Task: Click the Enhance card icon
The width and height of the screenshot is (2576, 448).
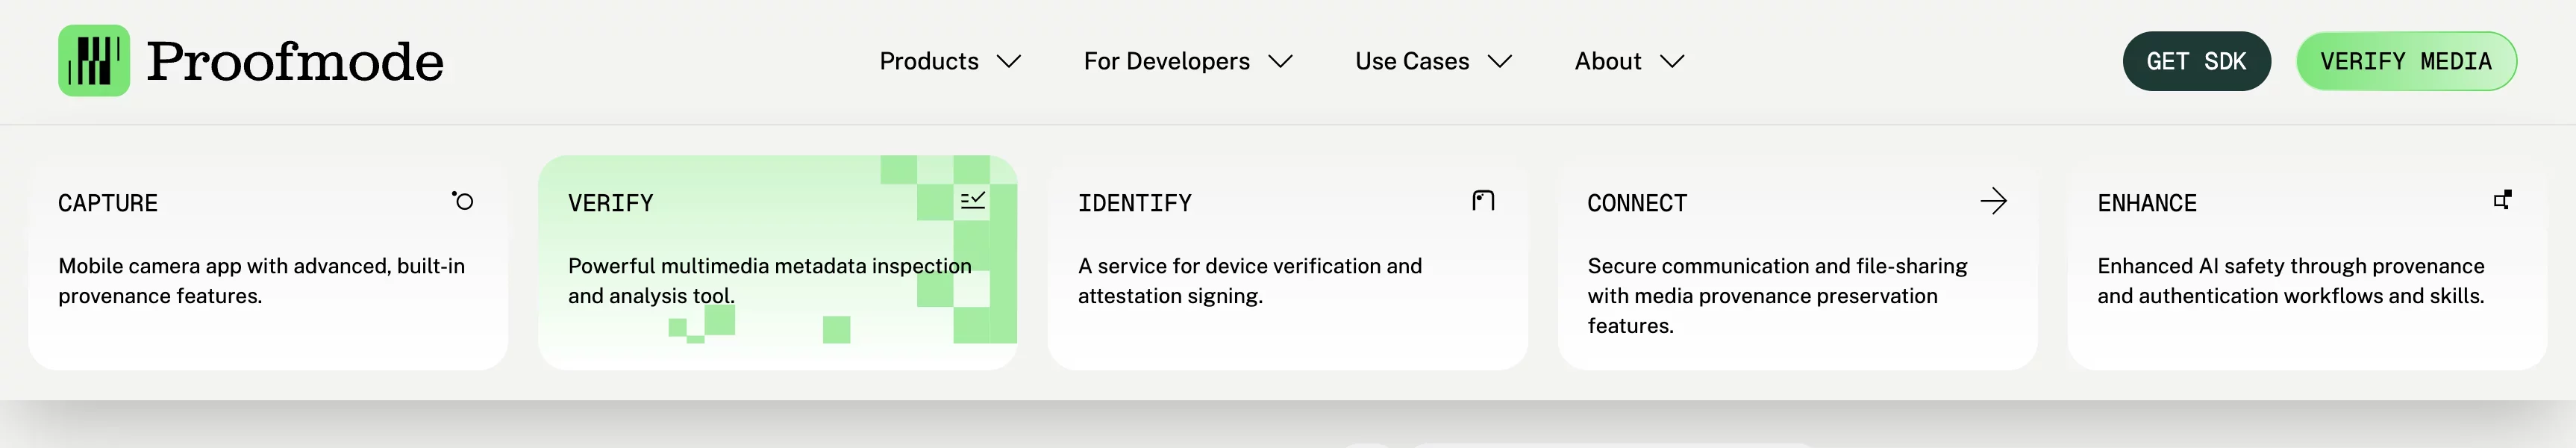Action: [x=2502, y=200]
